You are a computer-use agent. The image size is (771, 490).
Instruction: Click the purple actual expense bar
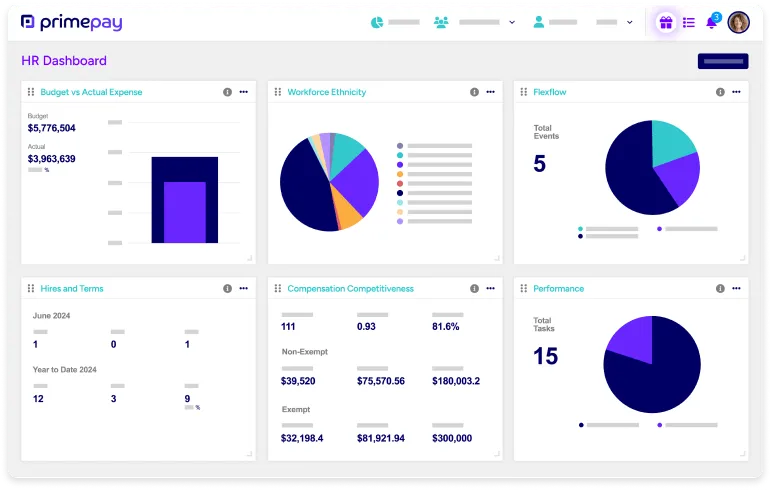[x=184, y=212]
